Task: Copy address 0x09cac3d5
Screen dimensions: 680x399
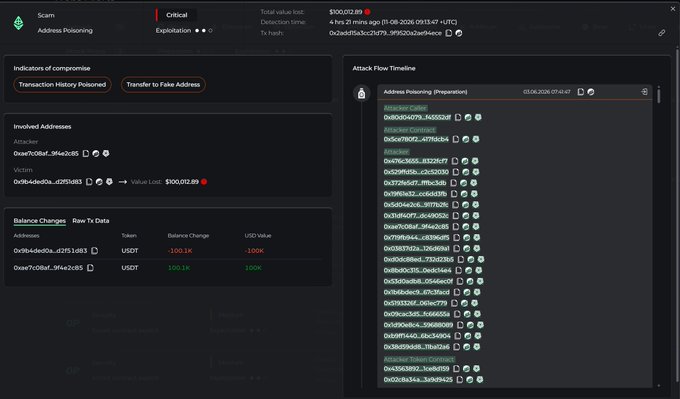Action: pyautogui.click(x=457, y=314)
